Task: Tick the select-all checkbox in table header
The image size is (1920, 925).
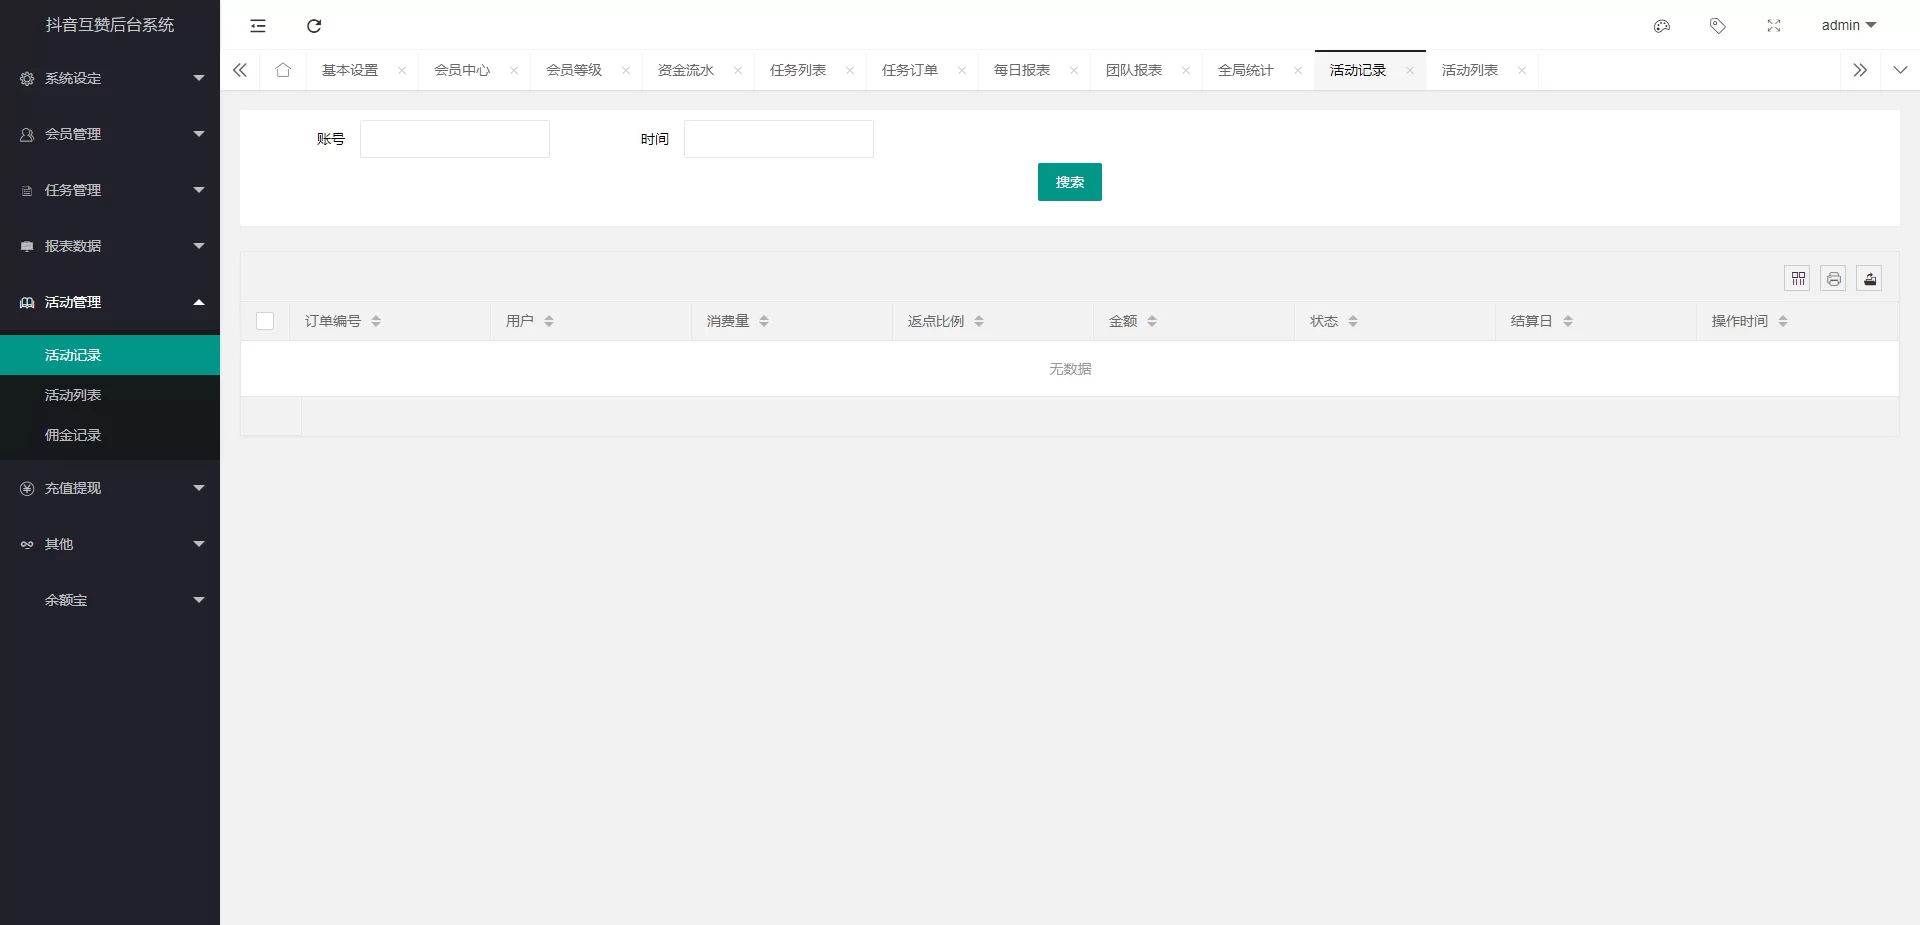Action: point(265,321)
